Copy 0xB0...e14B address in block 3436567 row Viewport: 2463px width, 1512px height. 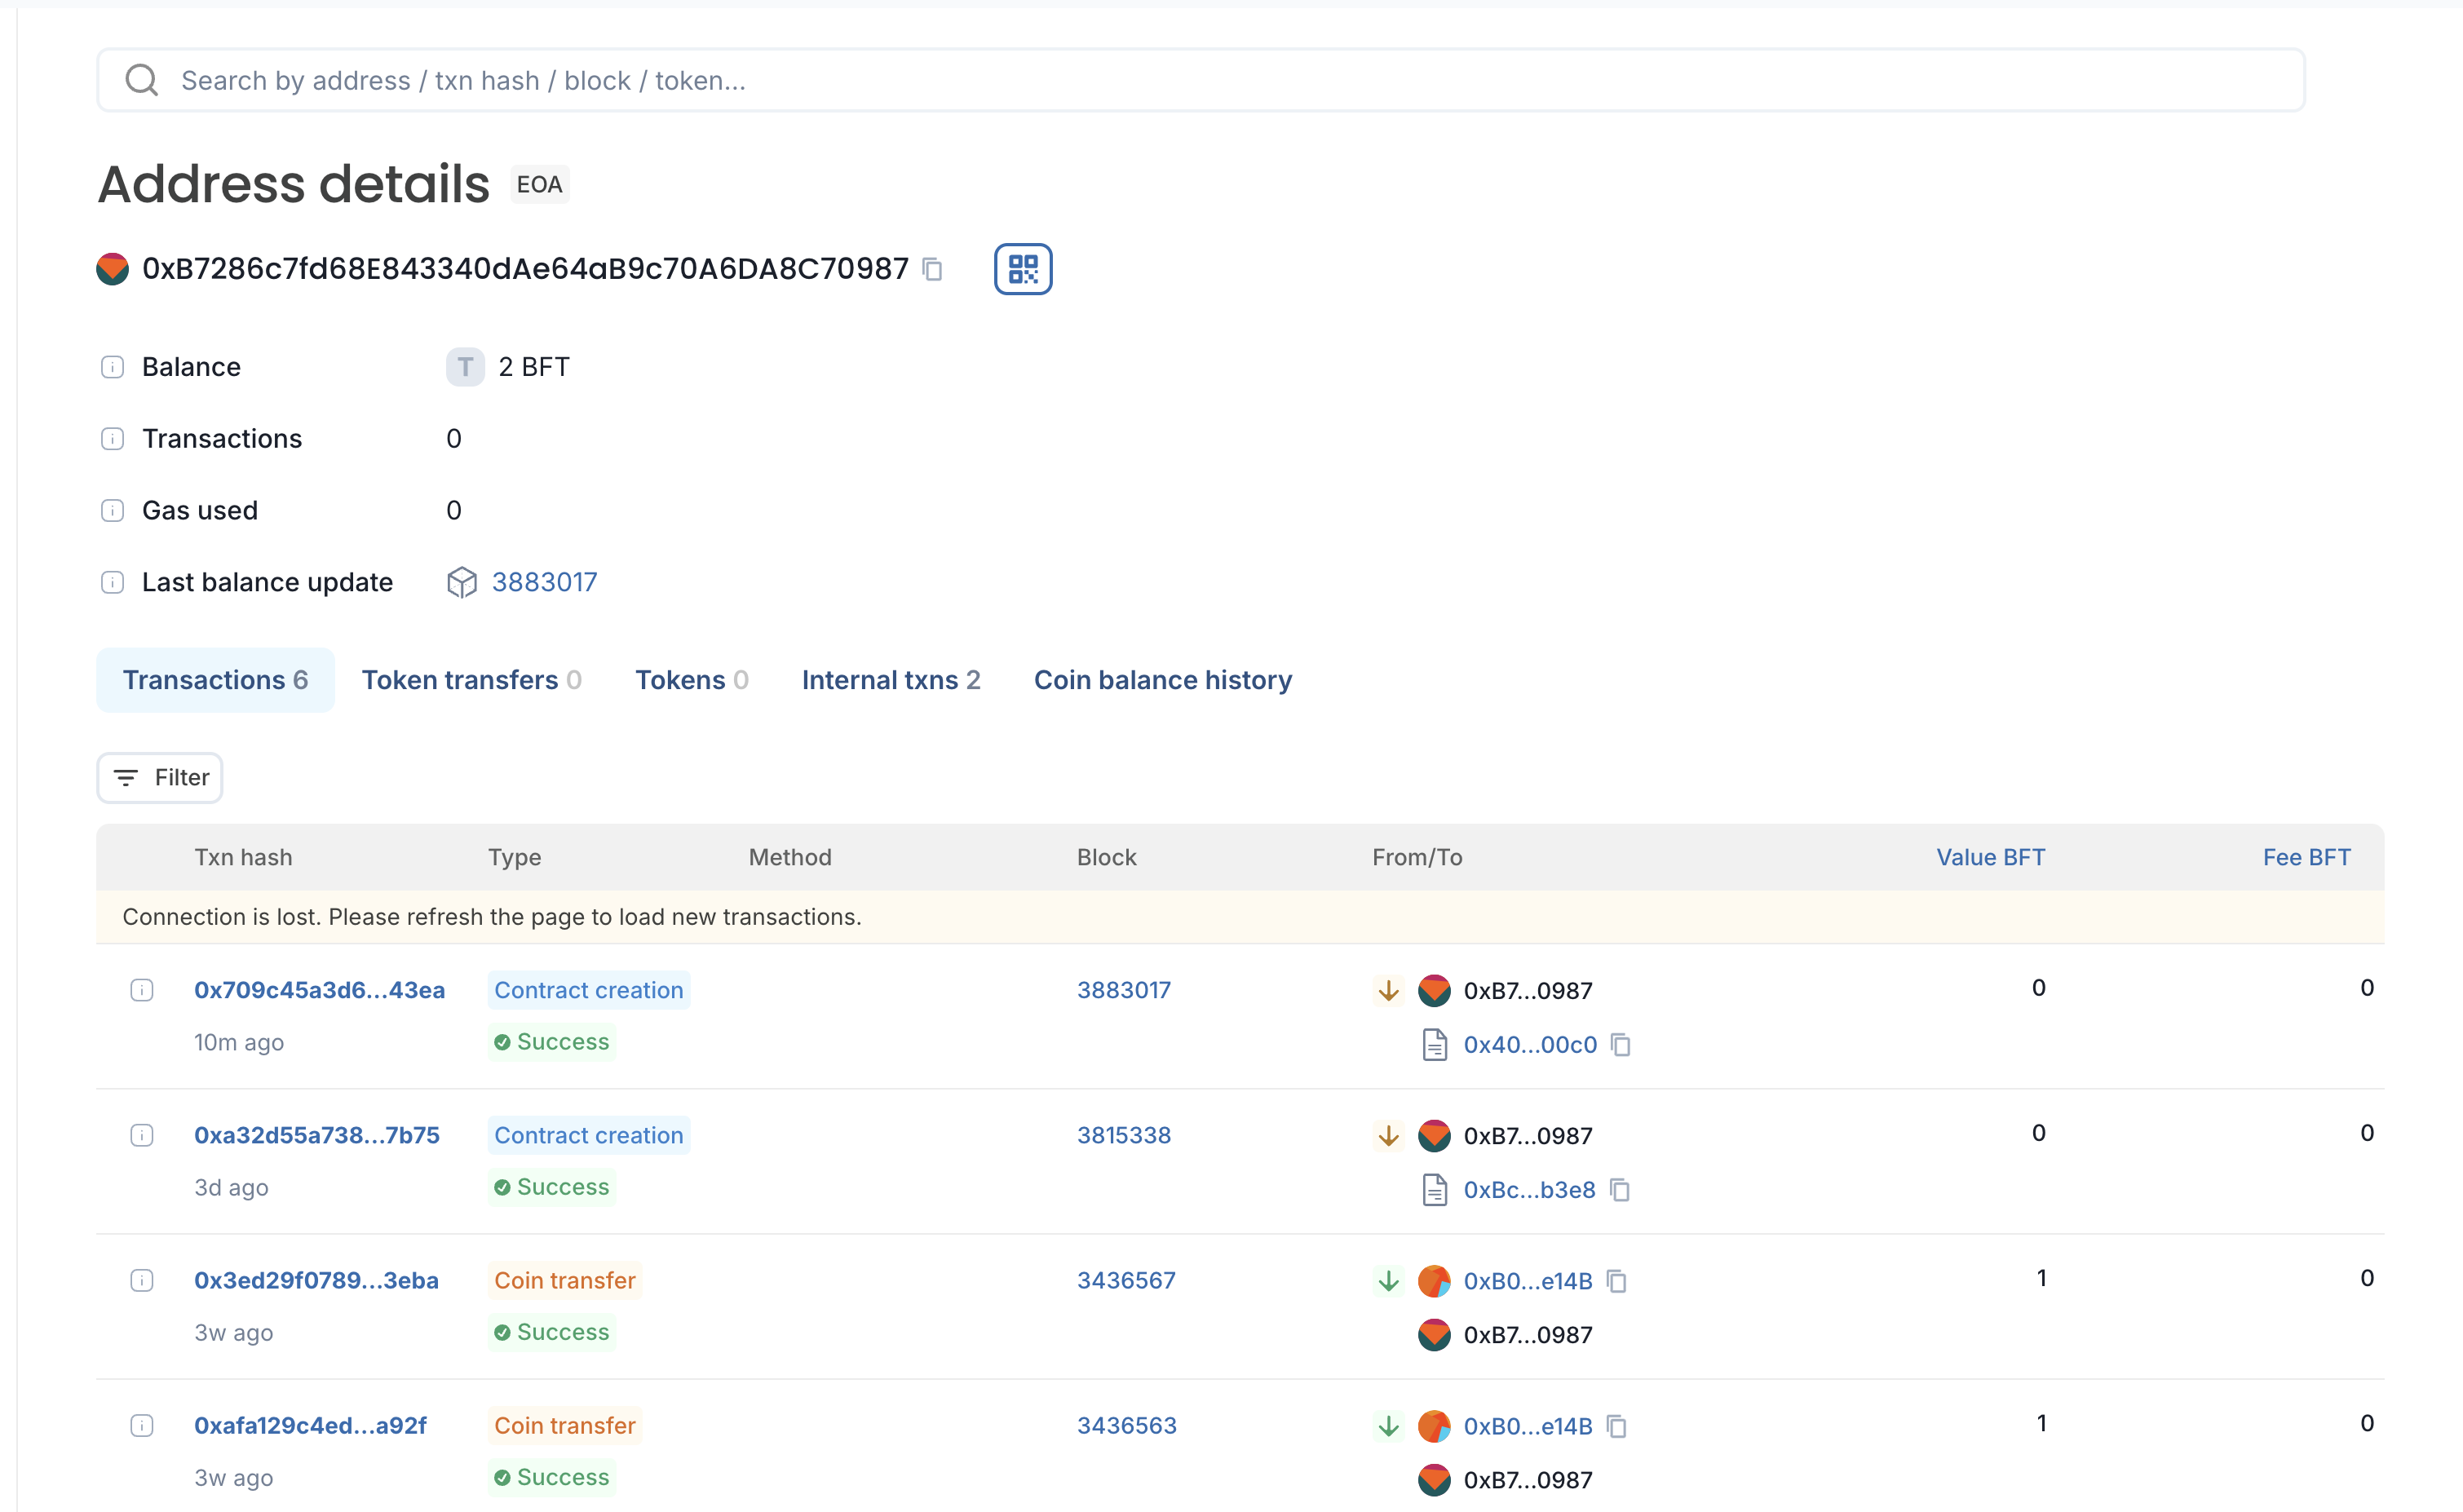pyautogui.click(x=1617, y=1281)
